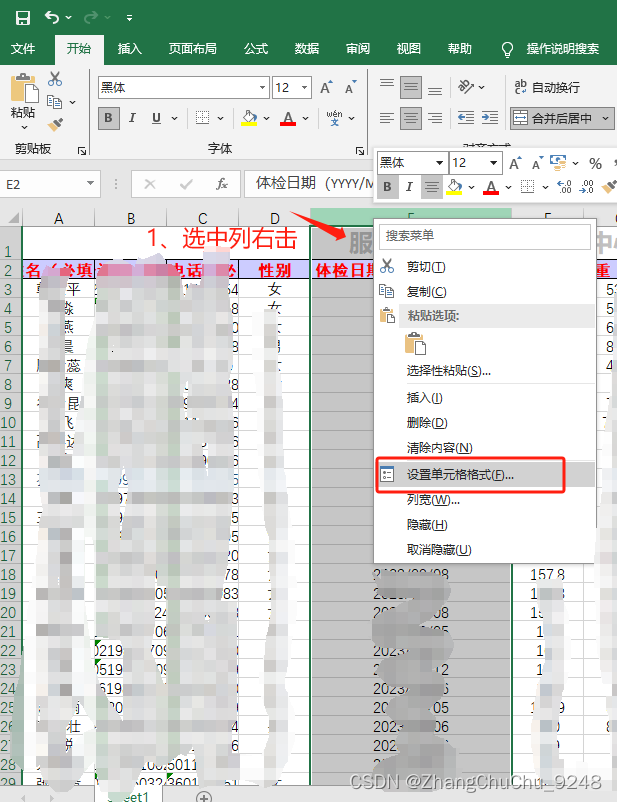Toggle Bold in the mini toolbar
Image resolution: width=617 pixels, height=802 pixels.
click(x=387, y=187)
